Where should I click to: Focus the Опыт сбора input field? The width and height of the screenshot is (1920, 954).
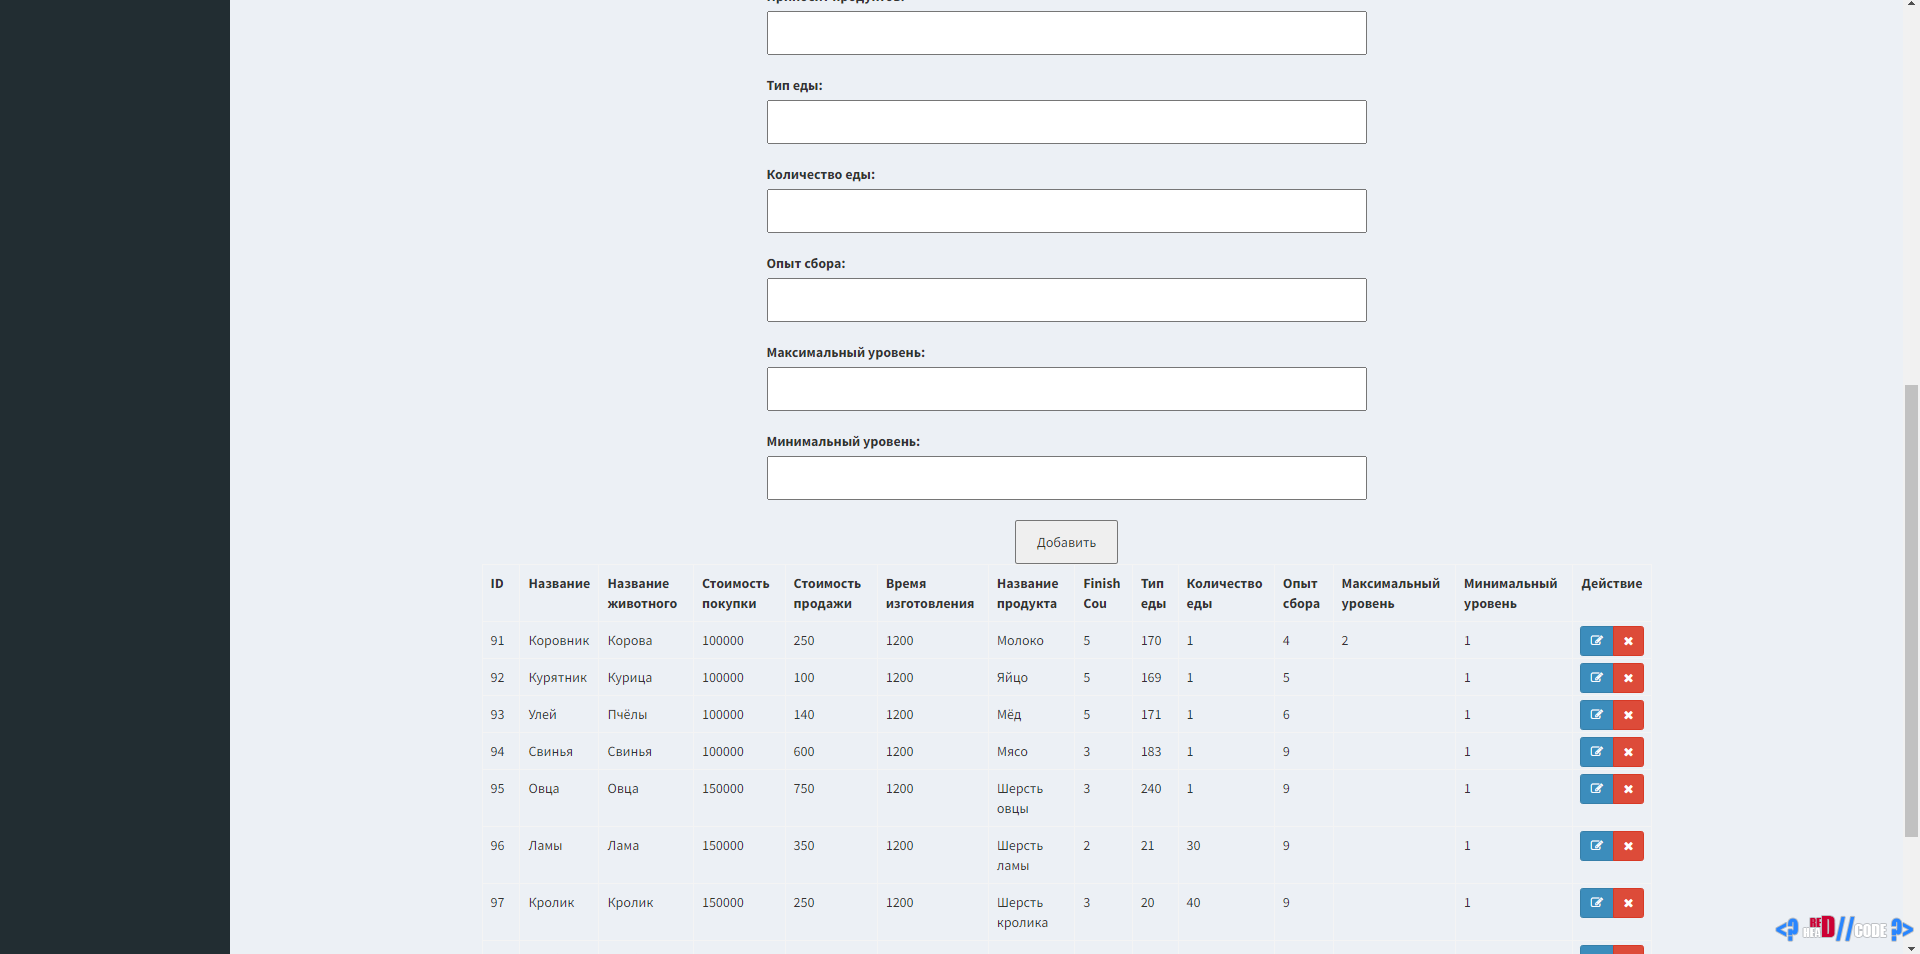click(1066, 300)
